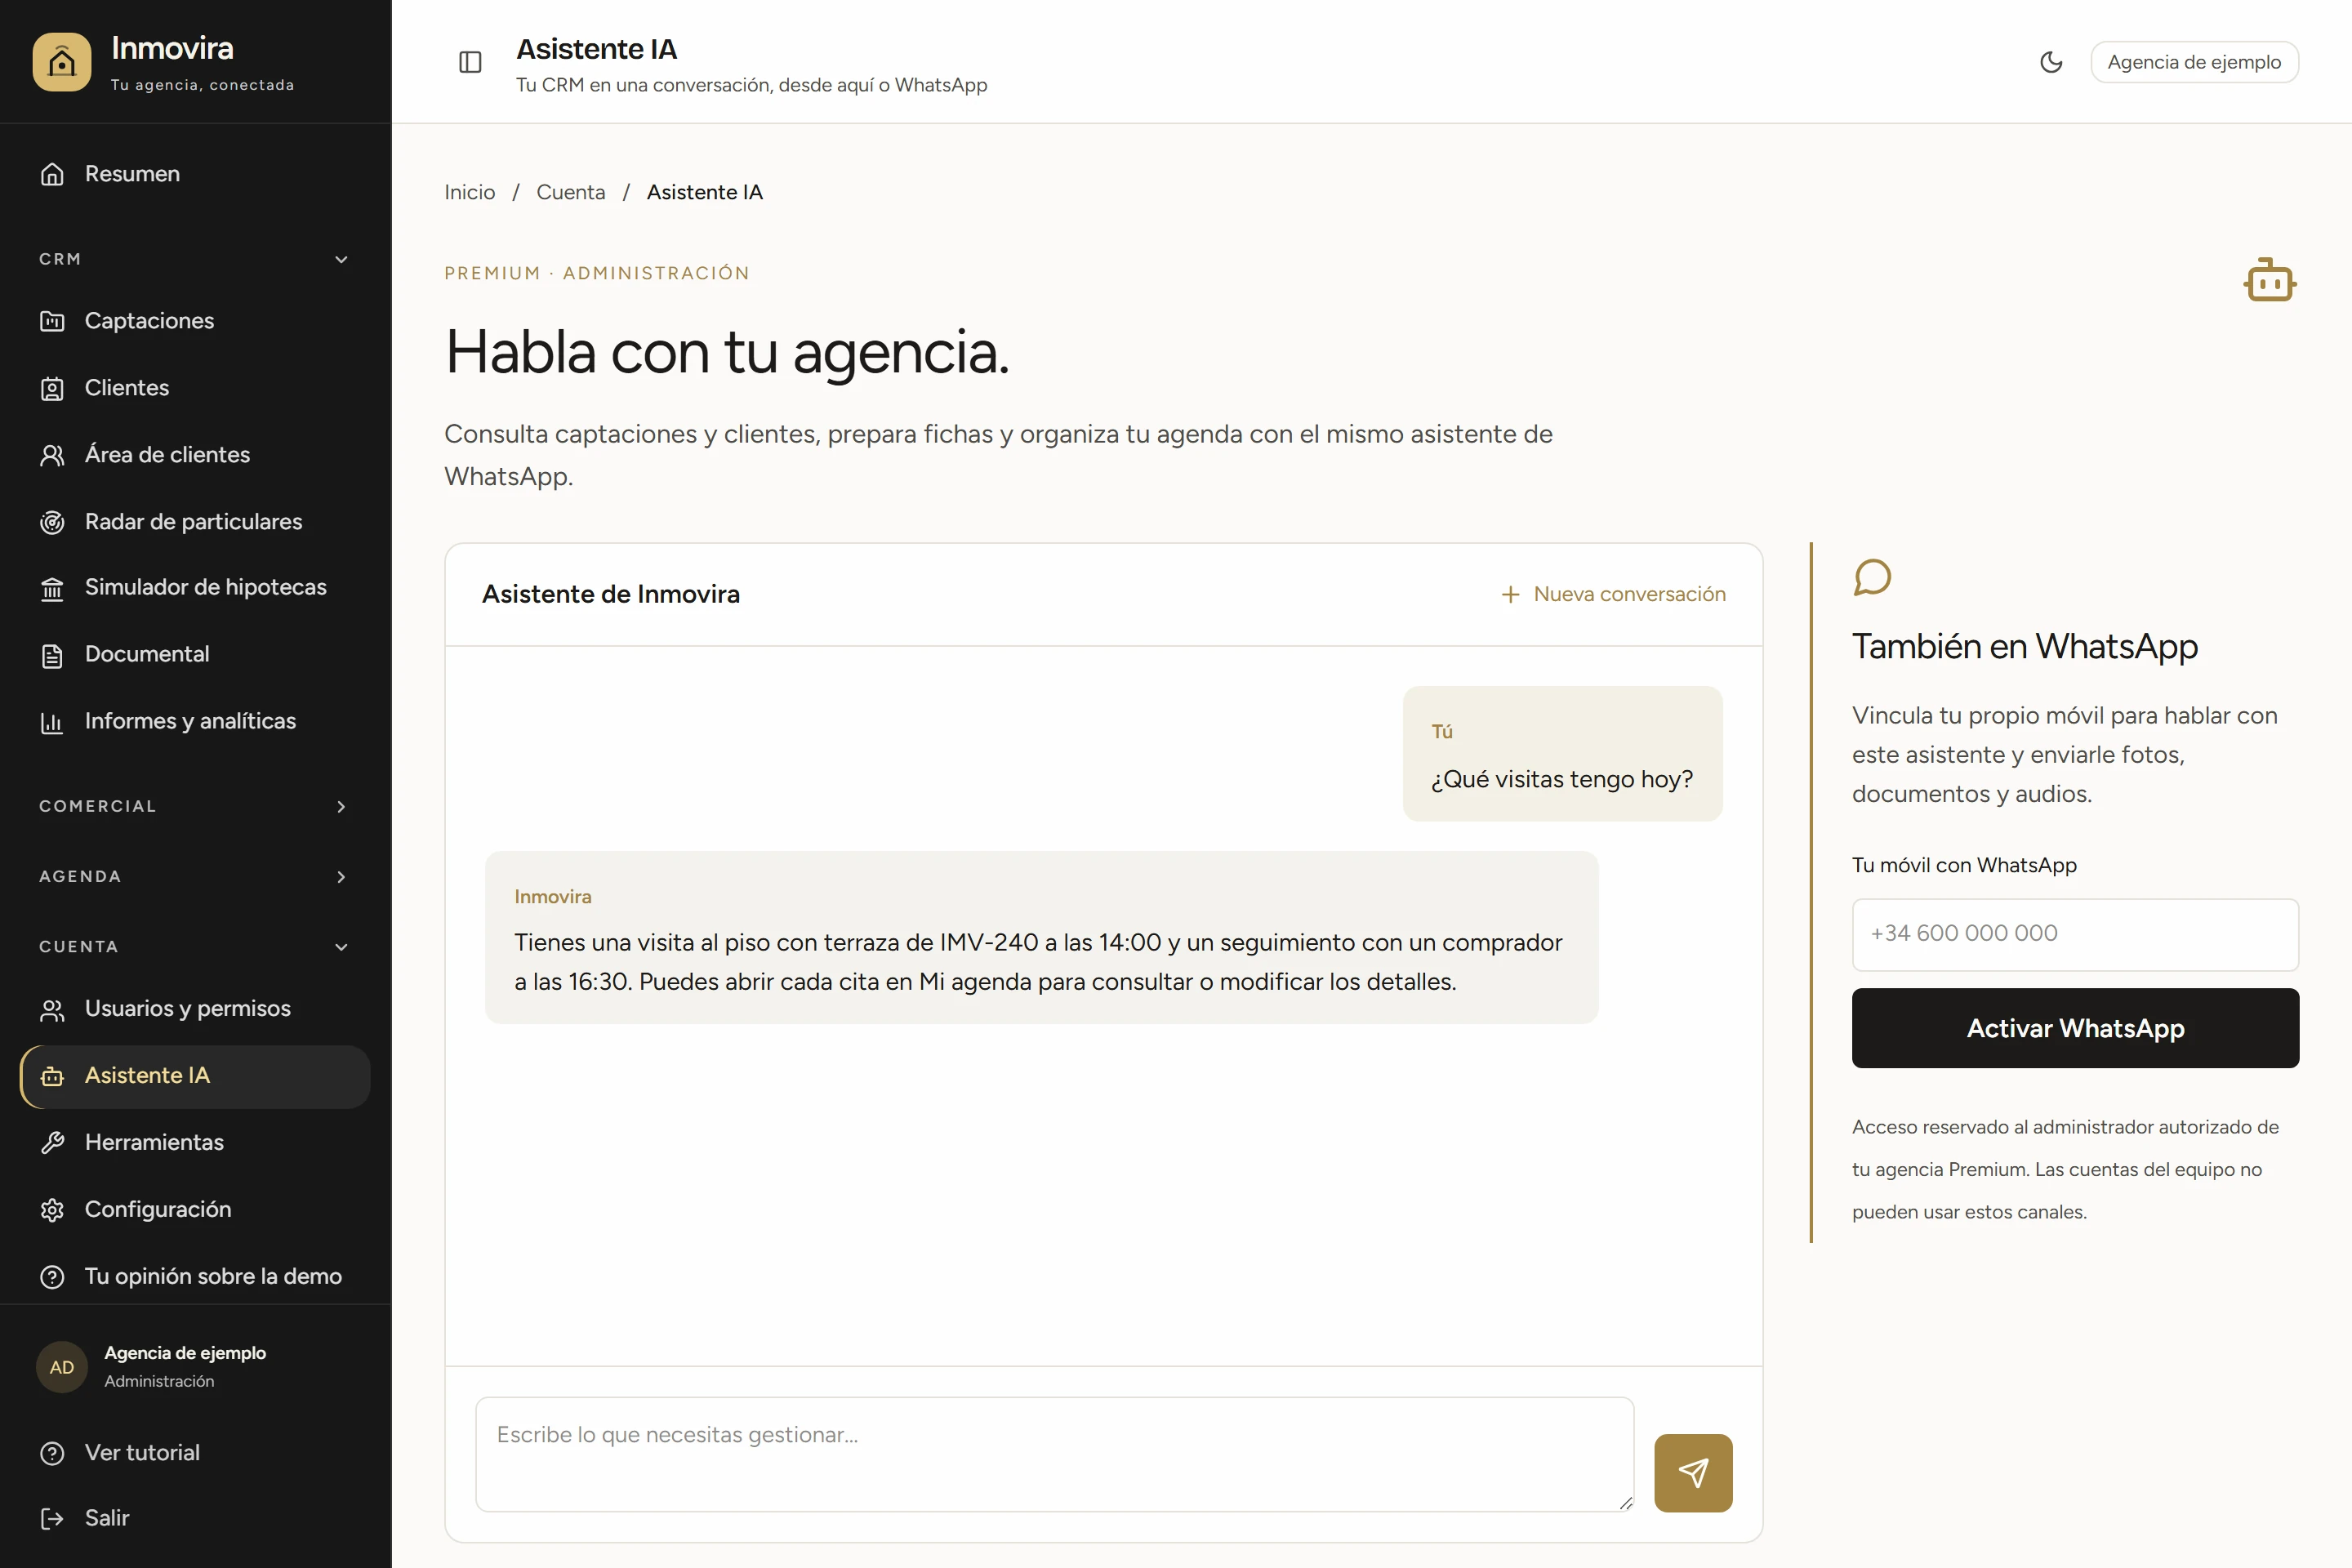Screen dimensions: 2352x1568
Task: Expand the Agenda section
Action: click(195, 876)
